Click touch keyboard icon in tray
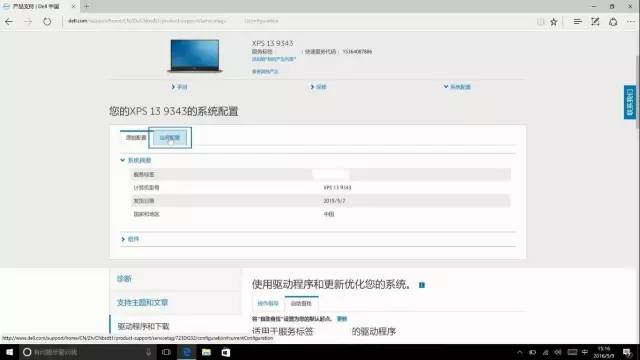The width and height of the screenshot is (640, 360). (x=572, y=352)
